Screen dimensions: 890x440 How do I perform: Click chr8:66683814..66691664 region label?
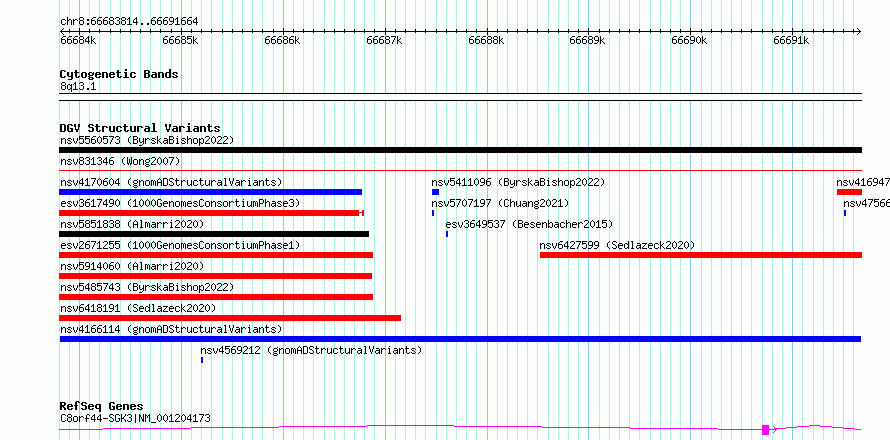coord(129,22)
